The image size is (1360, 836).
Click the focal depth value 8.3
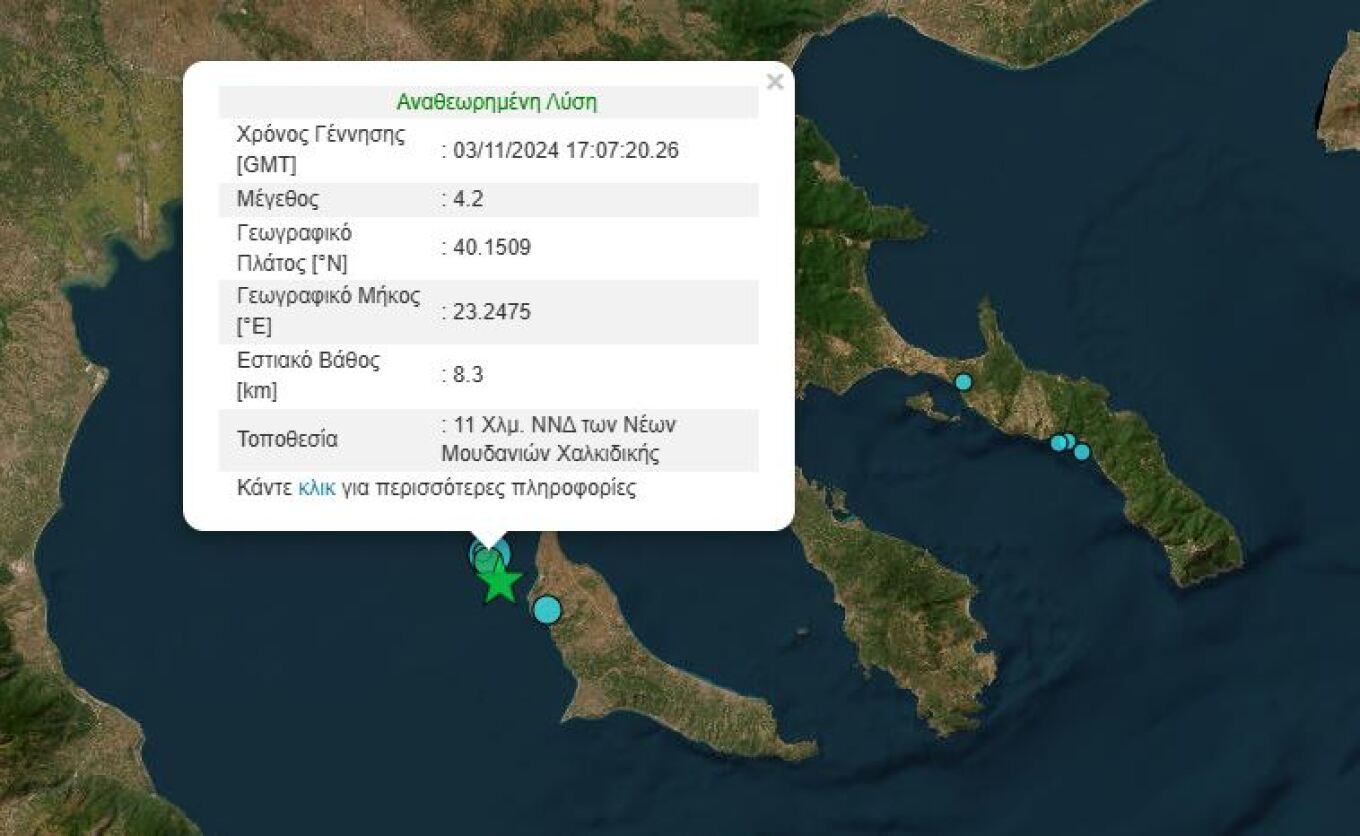(462, 375)
